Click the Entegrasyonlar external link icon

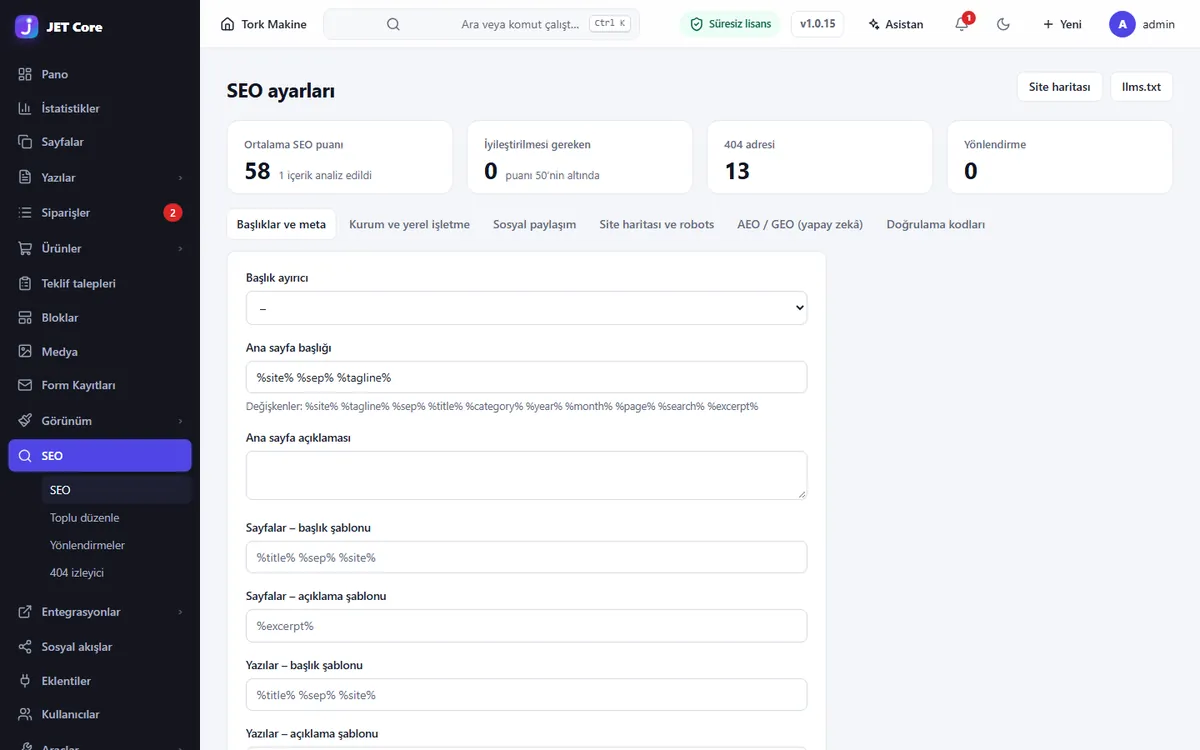point(25,612)
